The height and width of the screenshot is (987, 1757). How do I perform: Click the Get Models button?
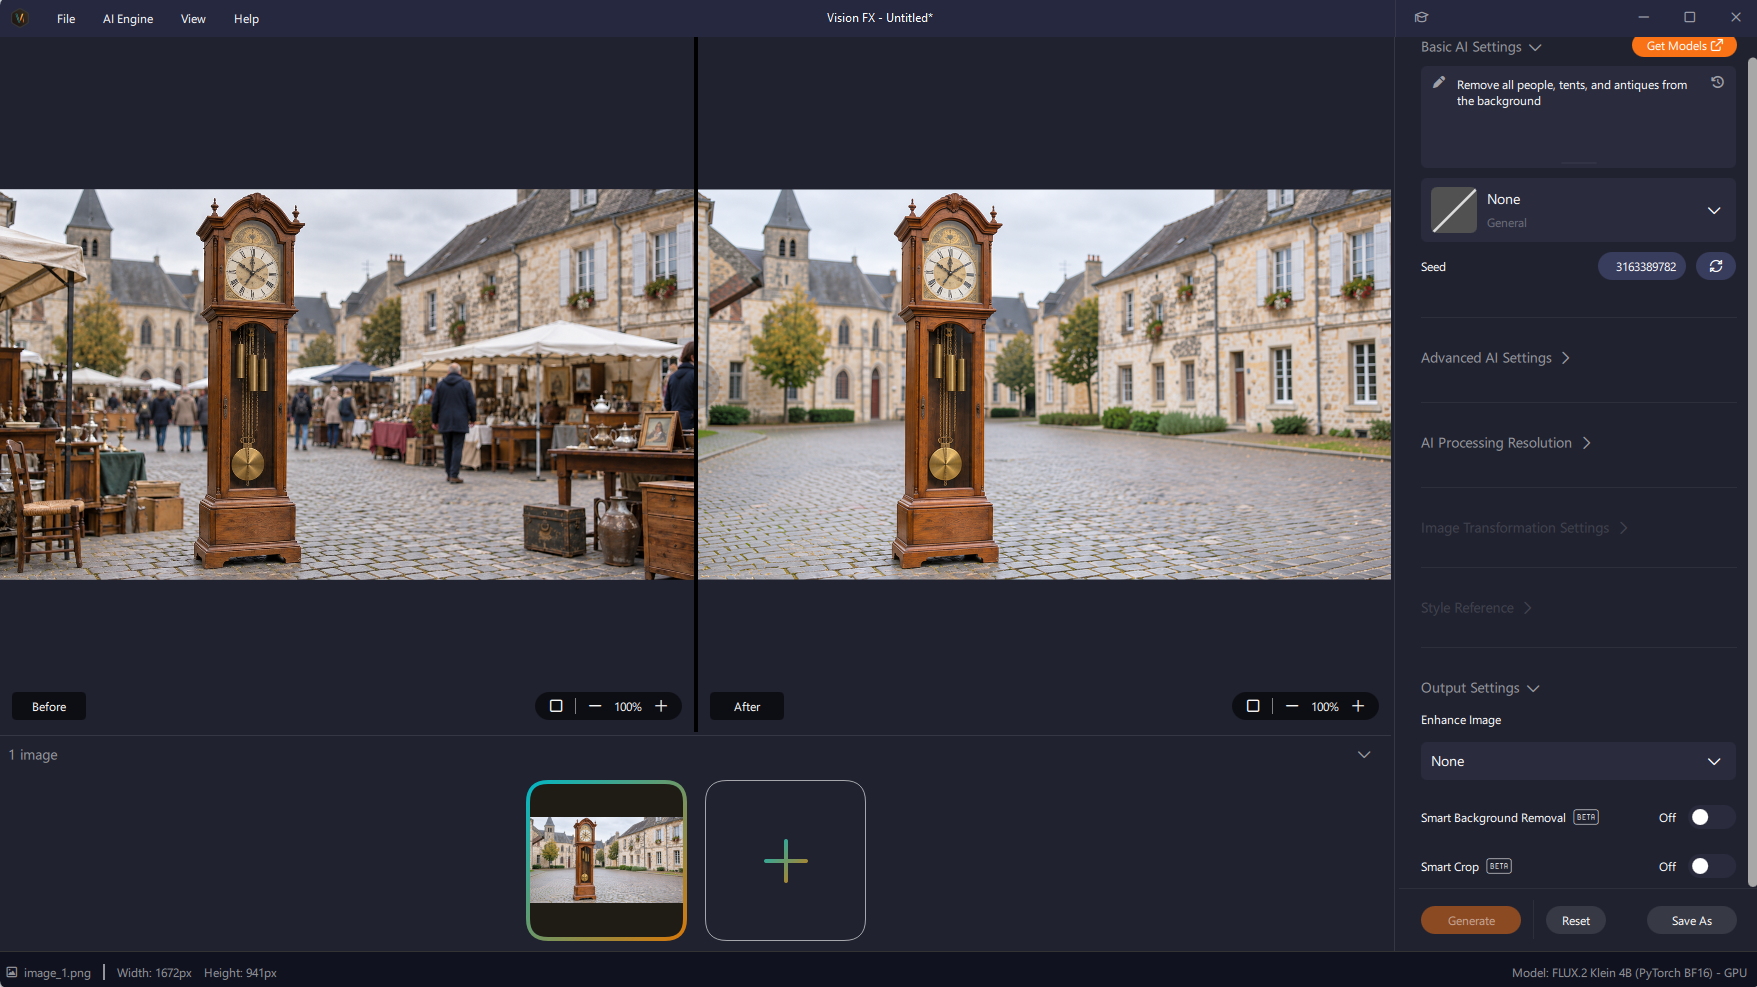(x=1684, y=46)
